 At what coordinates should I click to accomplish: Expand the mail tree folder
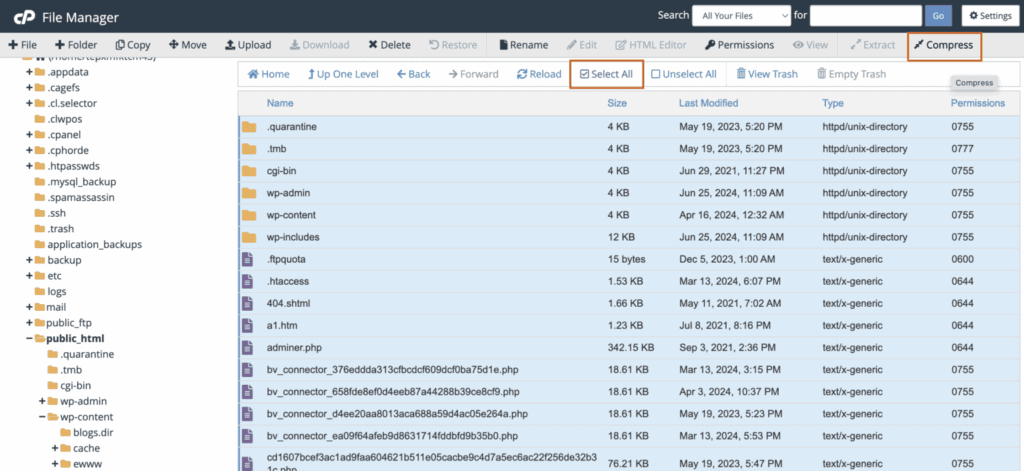point(29,307)
